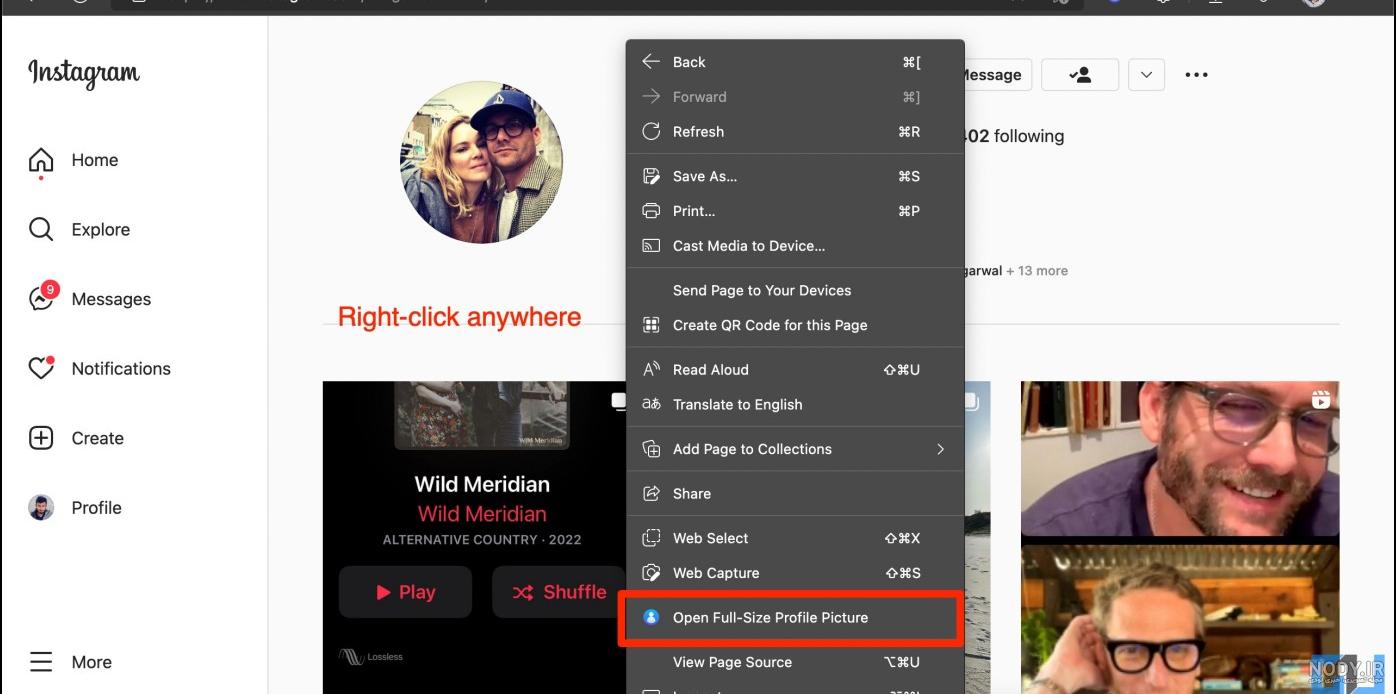Open the three-dot profile options icon

pyautogui.click(x=1196, y=75)
